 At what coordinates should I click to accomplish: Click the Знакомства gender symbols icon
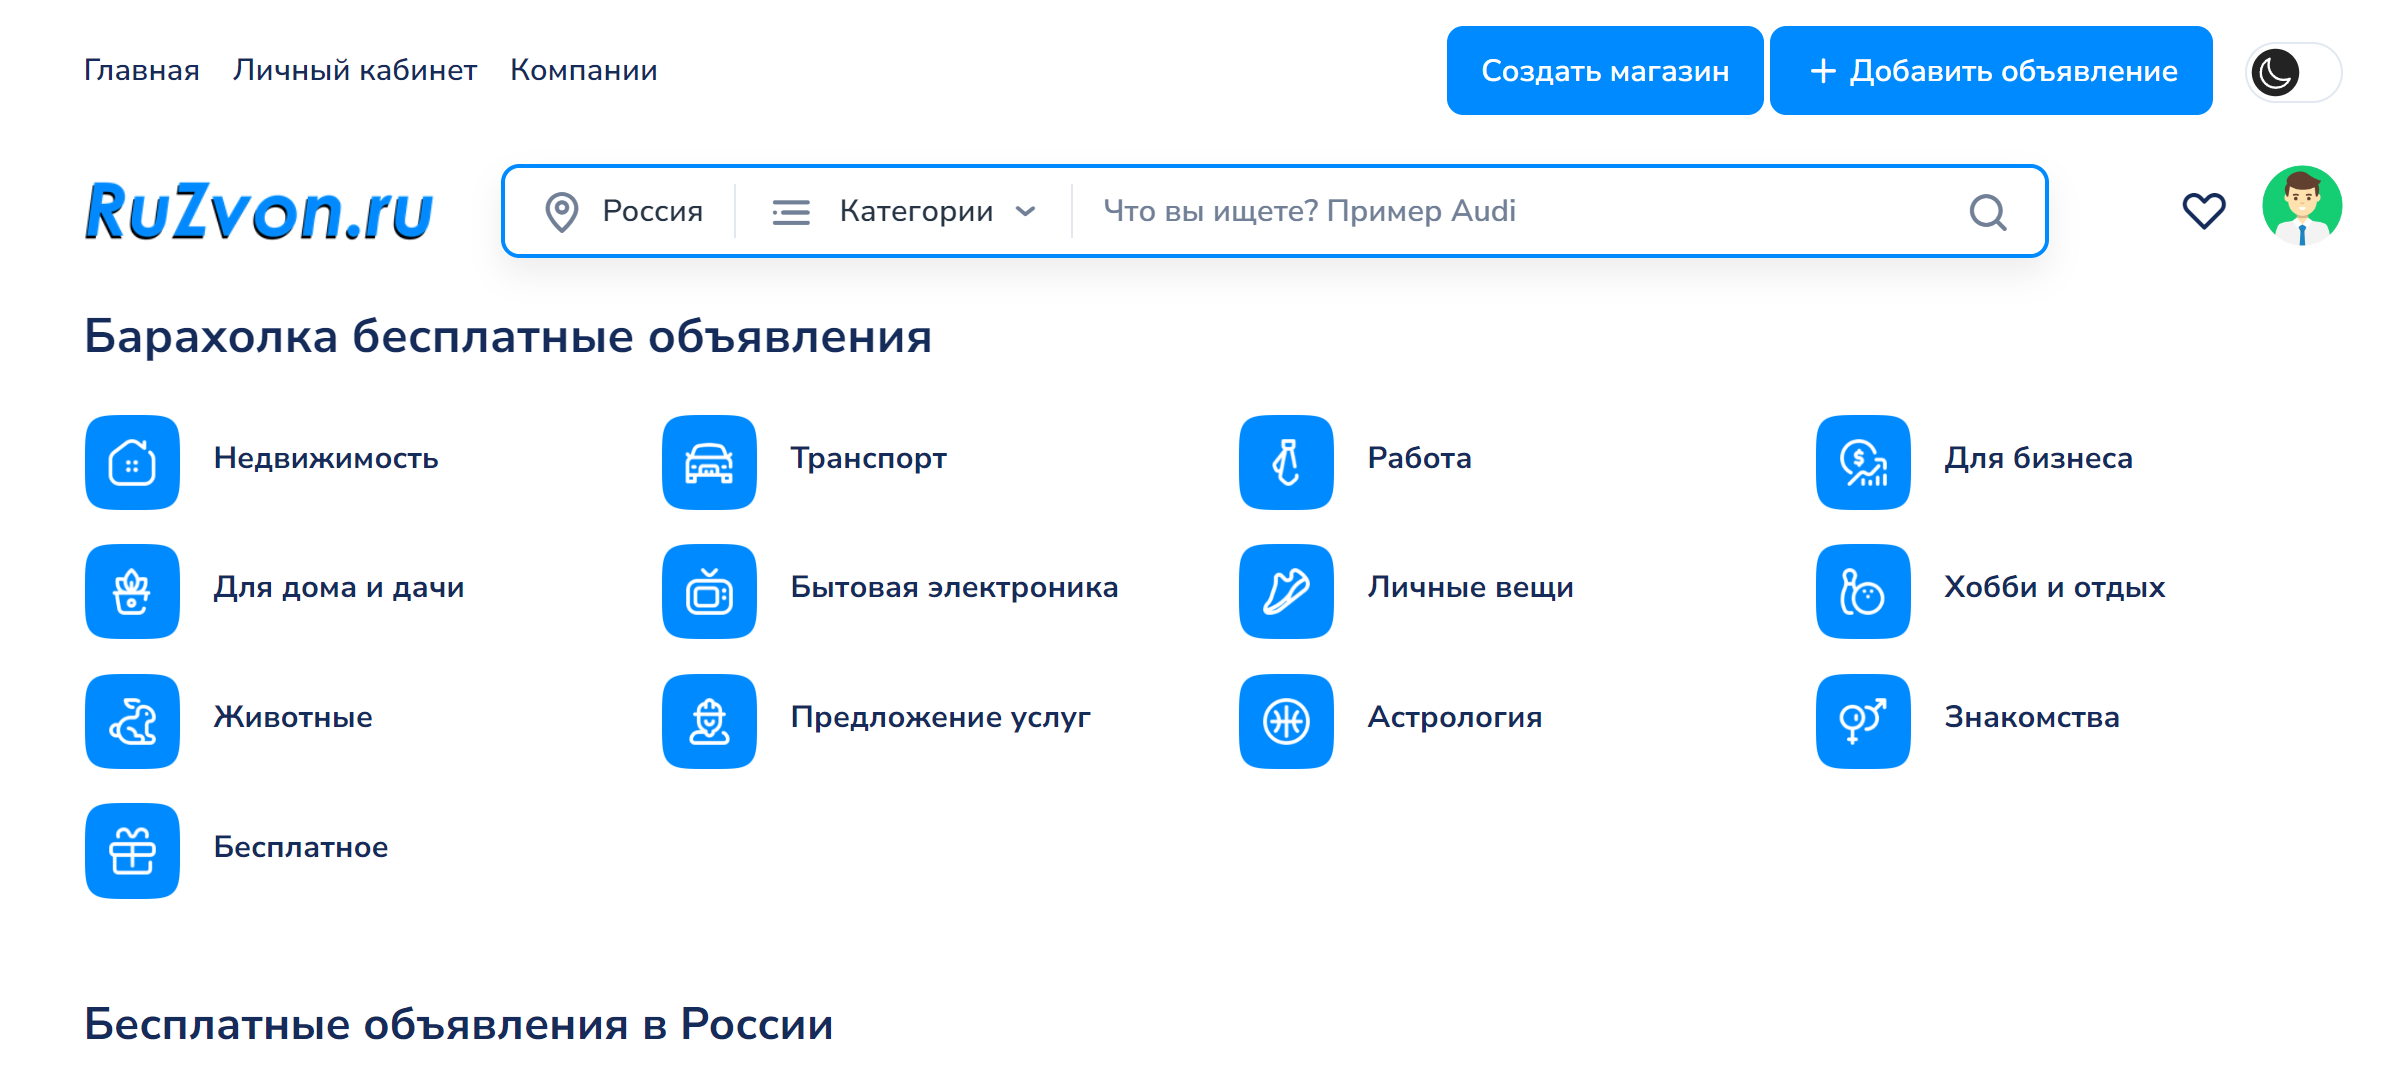click(1863, 721)
